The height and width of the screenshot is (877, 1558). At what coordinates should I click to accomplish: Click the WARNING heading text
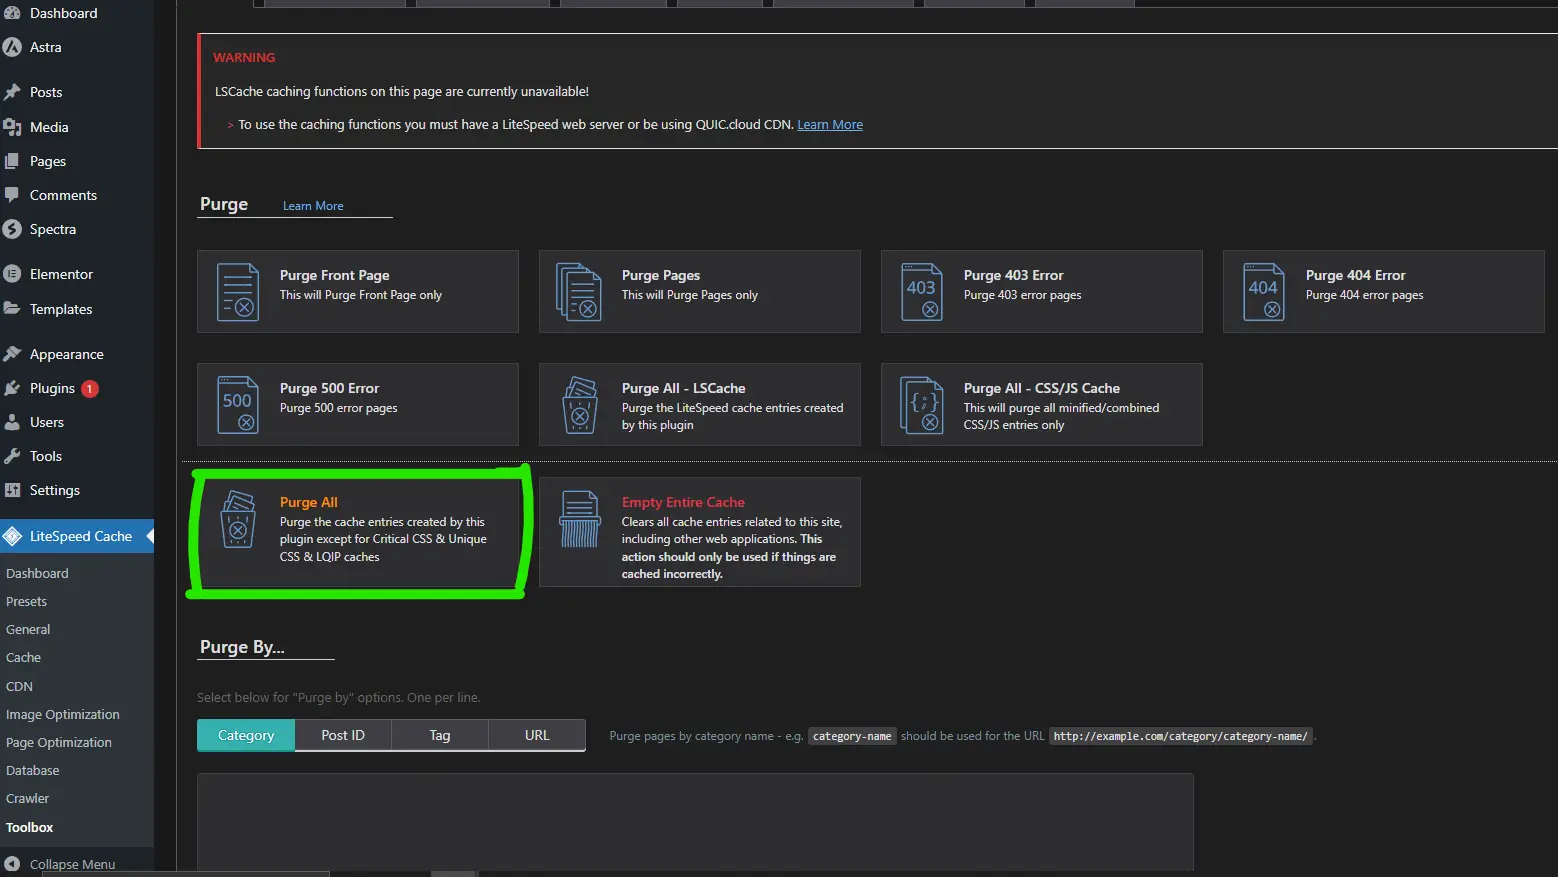click(x=244, y=57)
